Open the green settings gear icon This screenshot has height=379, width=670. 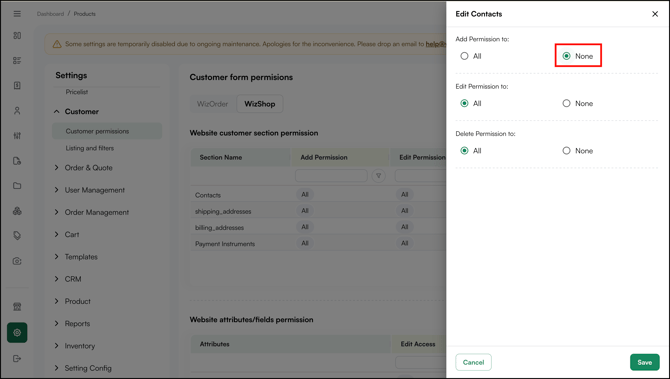(17, 332)
